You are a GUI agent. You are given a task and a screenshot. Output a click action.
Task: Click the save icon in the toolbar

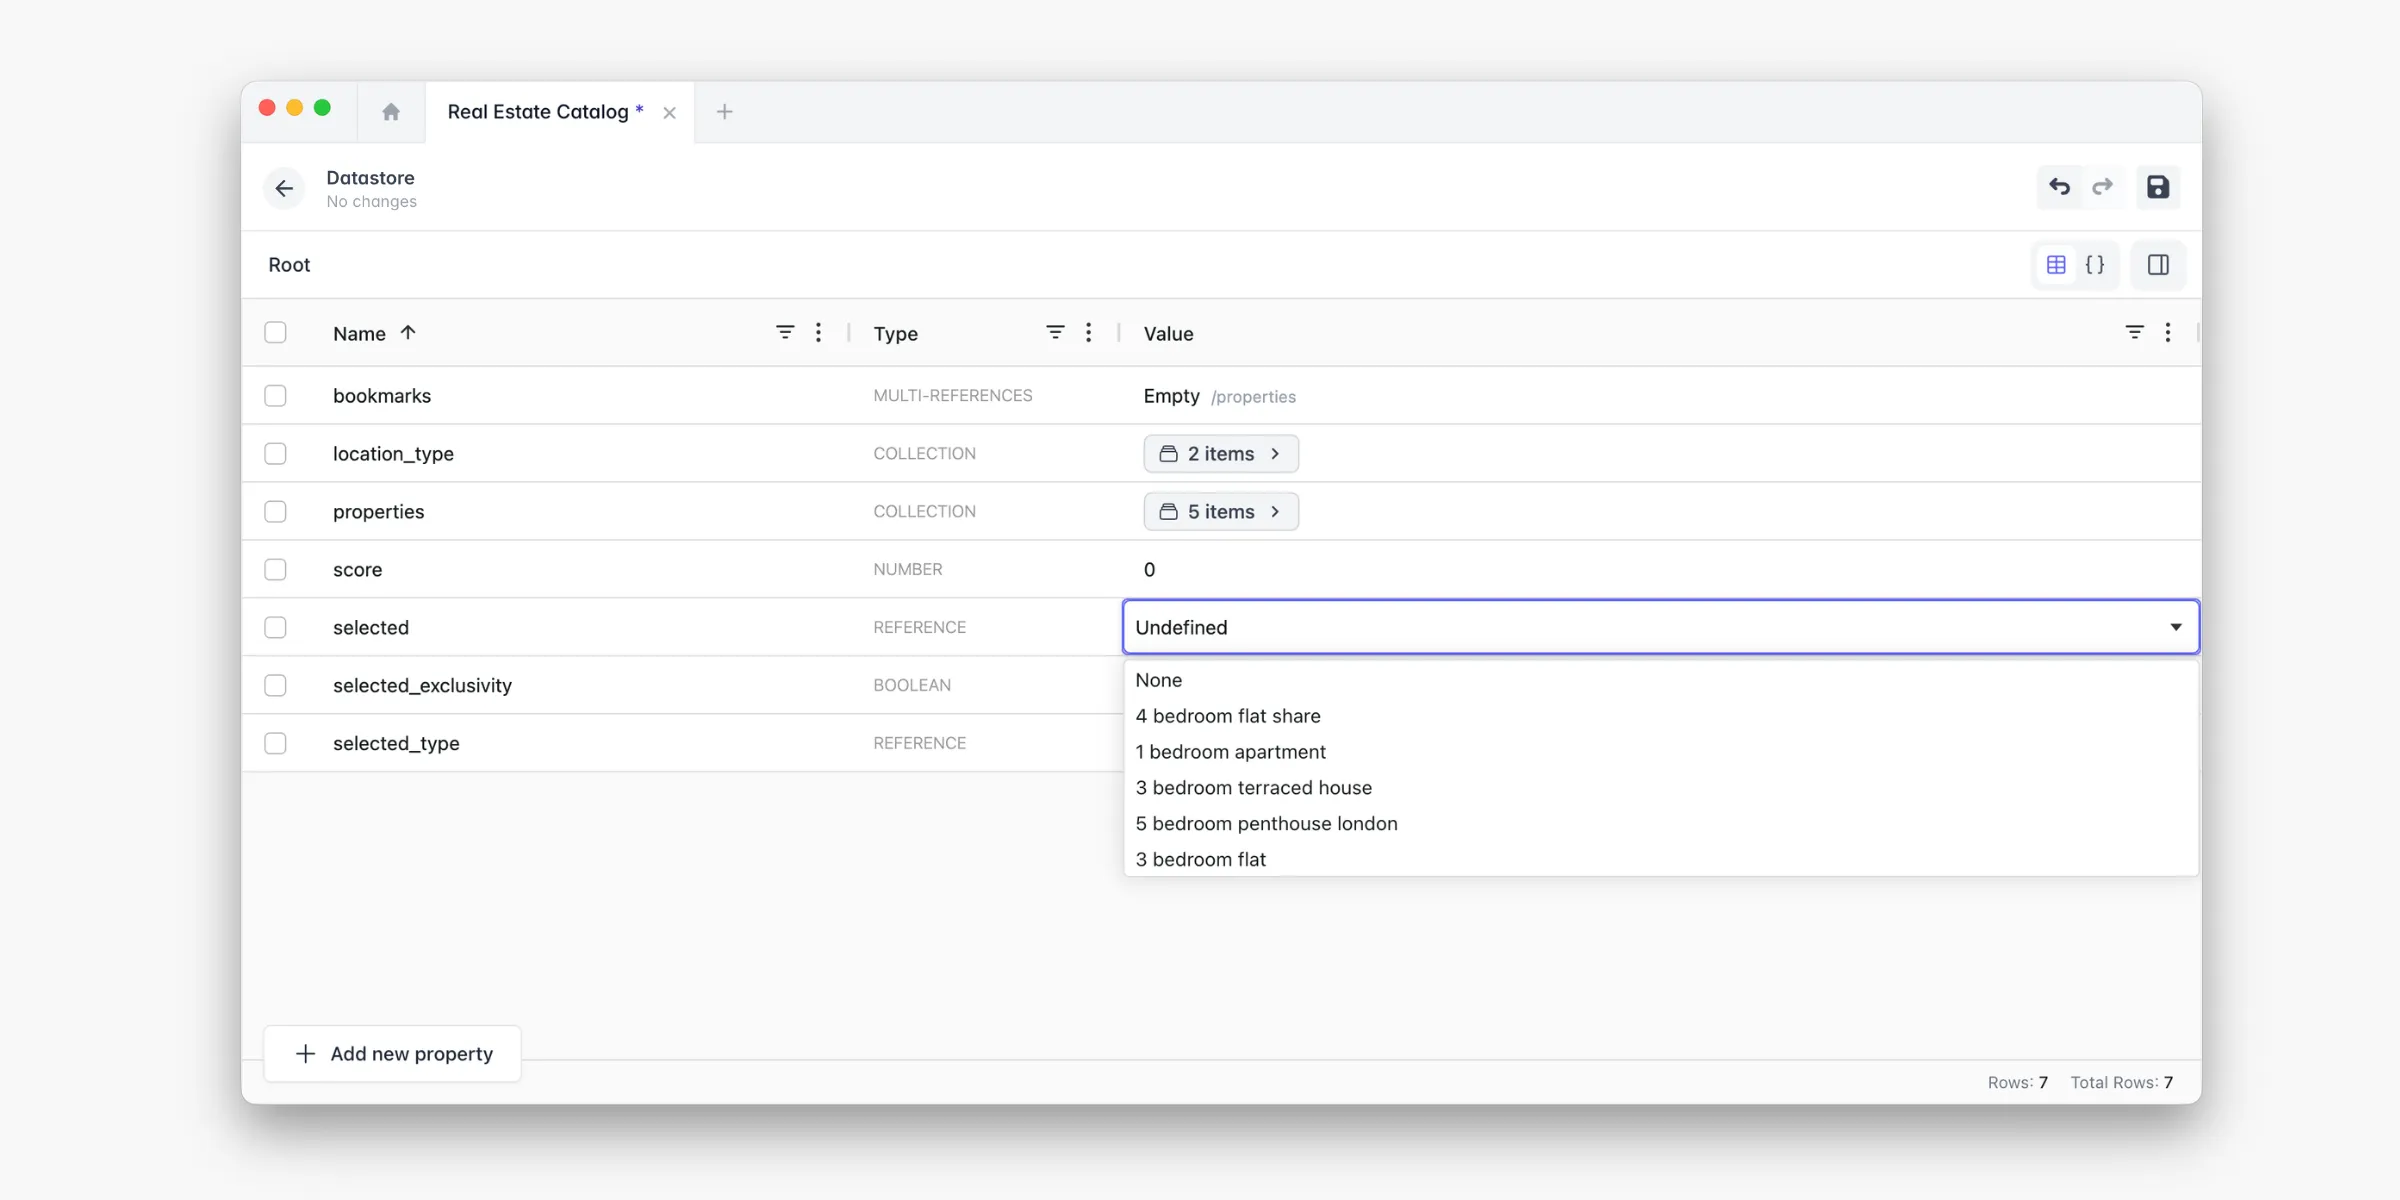tap(2159, 187)
